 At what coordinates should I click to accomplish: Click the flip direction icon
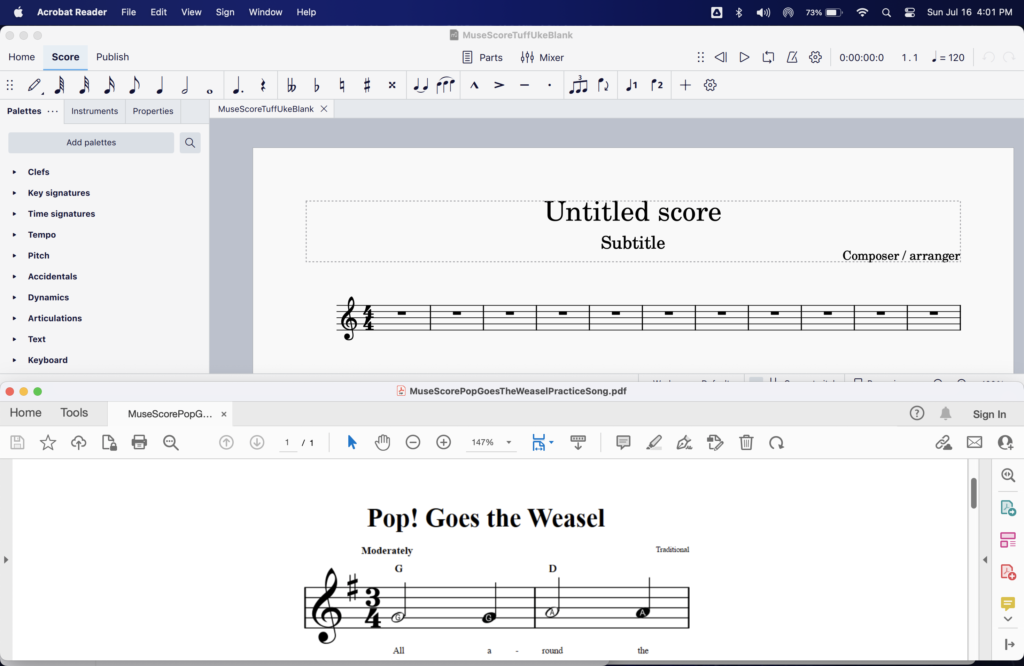603,86
